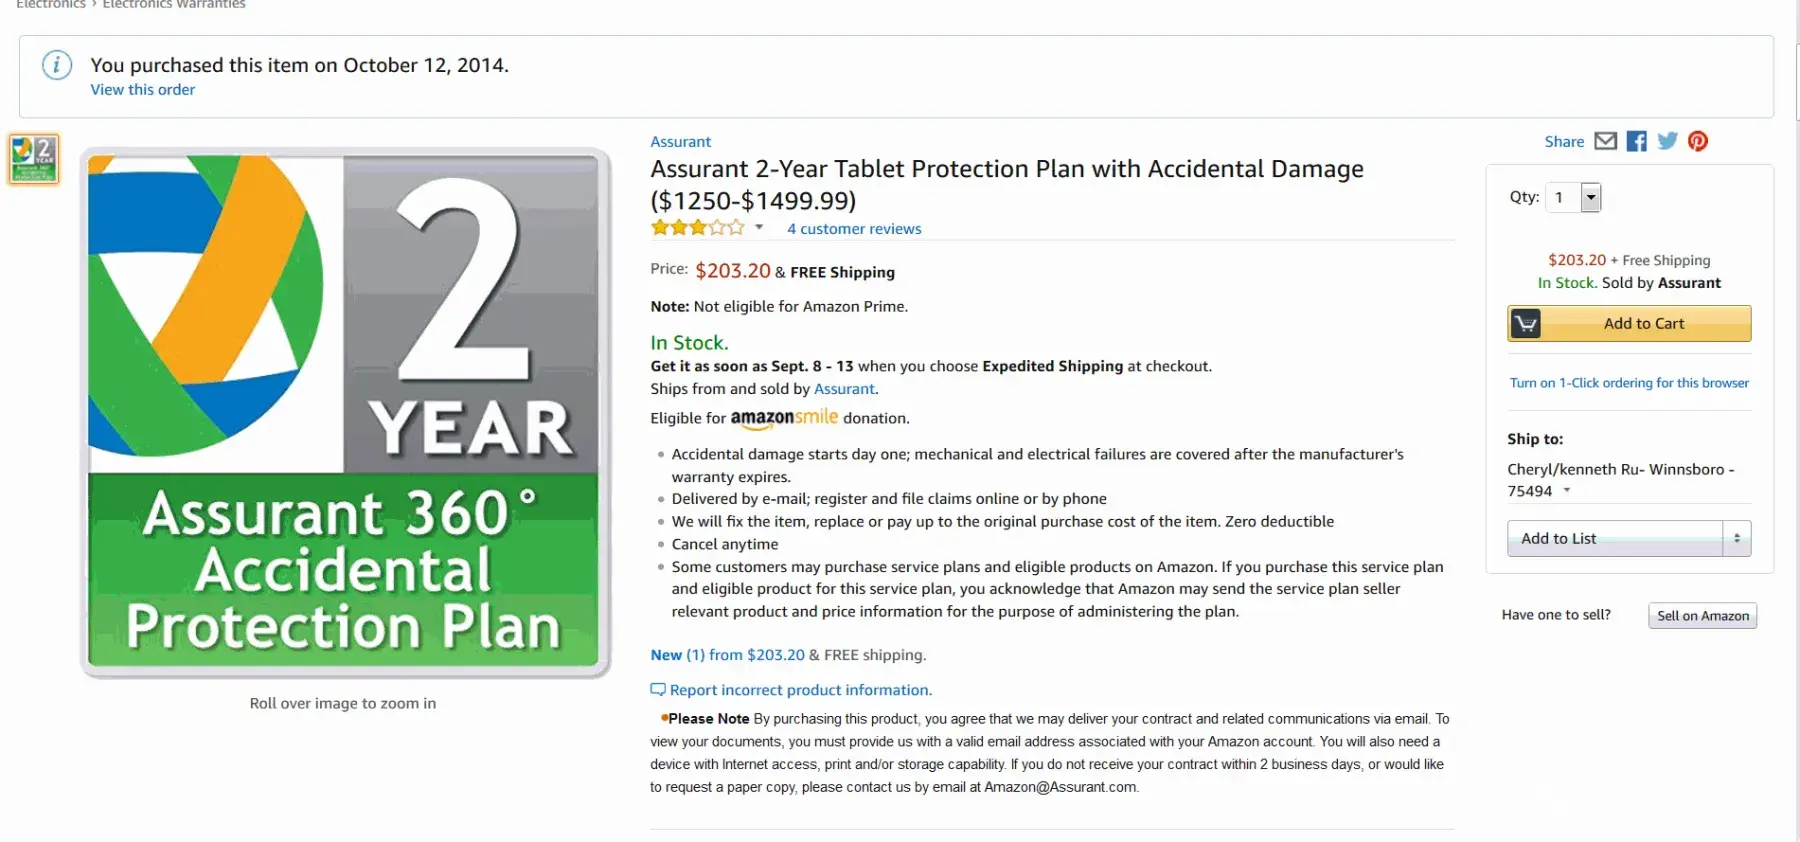Click the shopping cart icon on Add to Cart
The height and width of the screenshot is (842, 1800).
(1525, 324)
